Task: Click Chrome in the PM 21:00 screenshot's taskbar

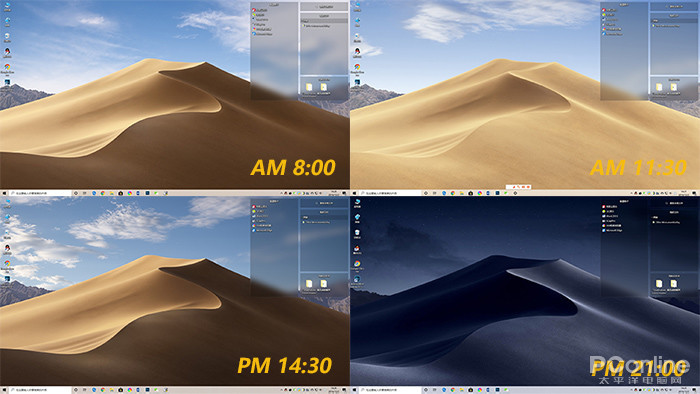Action: coord(453,390)
